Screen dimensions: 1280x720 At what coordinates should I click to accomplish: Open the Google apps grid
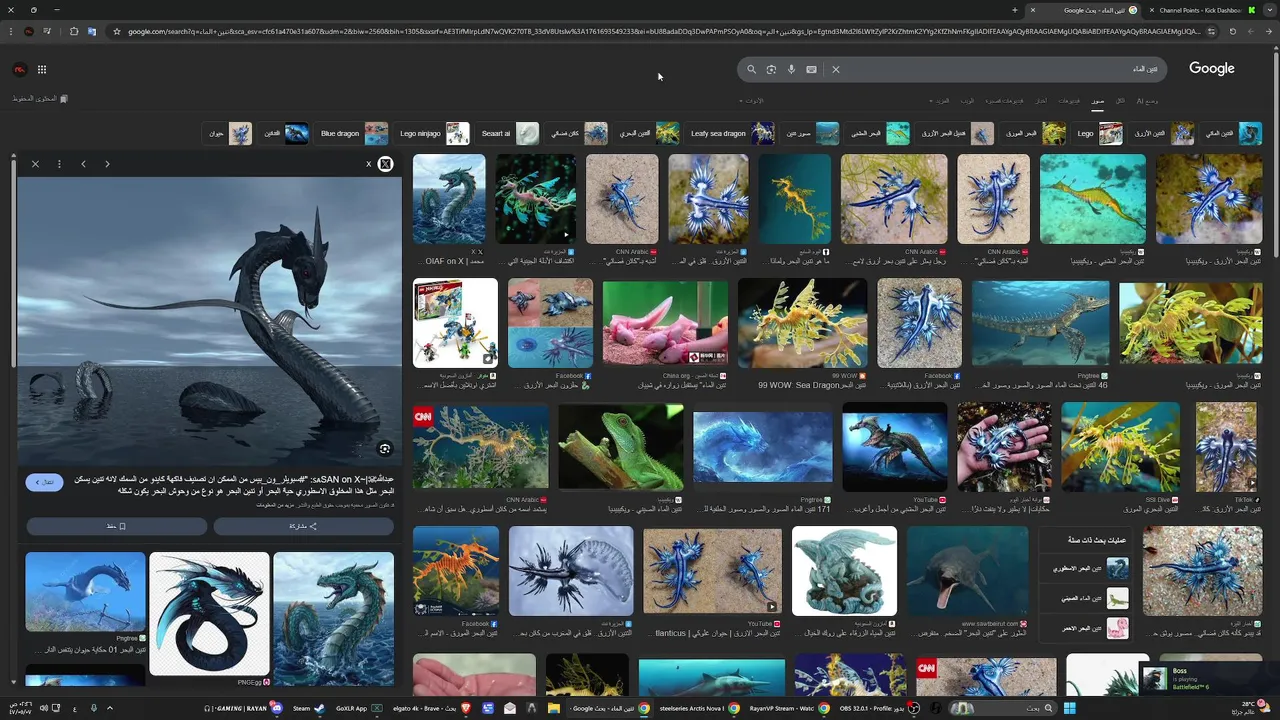[42, 69]
